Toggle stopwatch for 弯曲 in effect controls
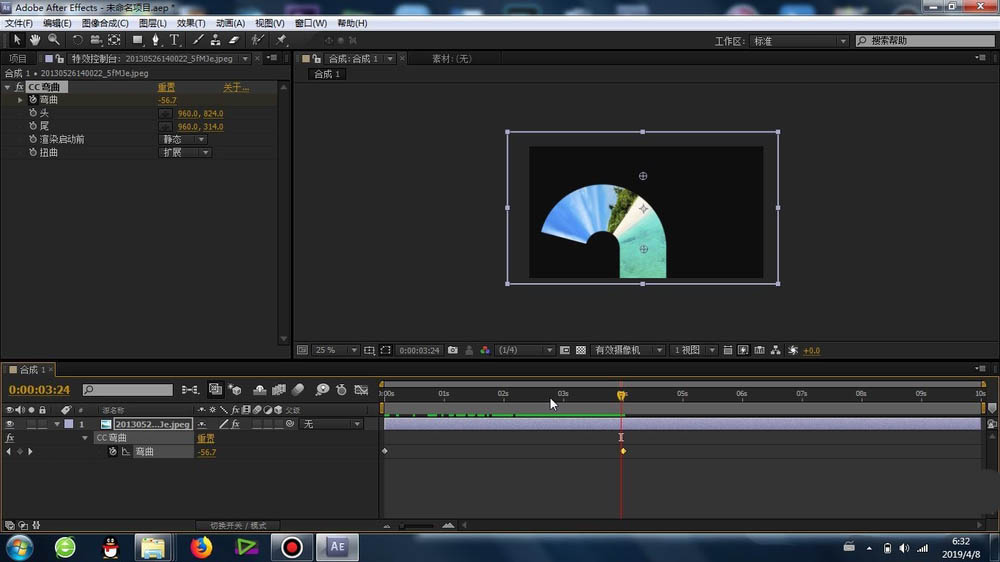The image size is (1000, 562). [32, 100]
